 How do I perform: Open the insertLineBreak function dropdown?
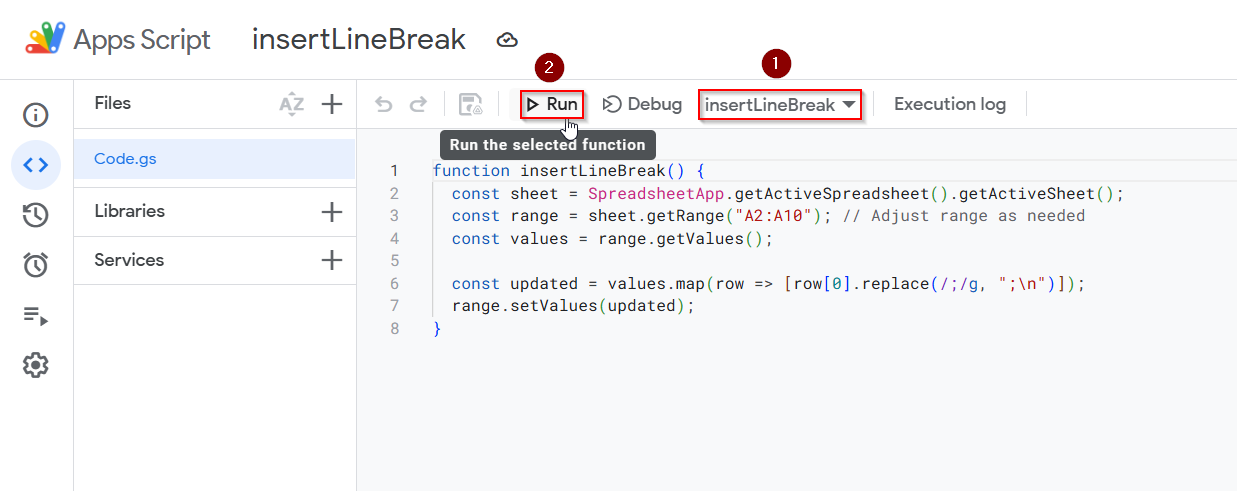point(780,104)
